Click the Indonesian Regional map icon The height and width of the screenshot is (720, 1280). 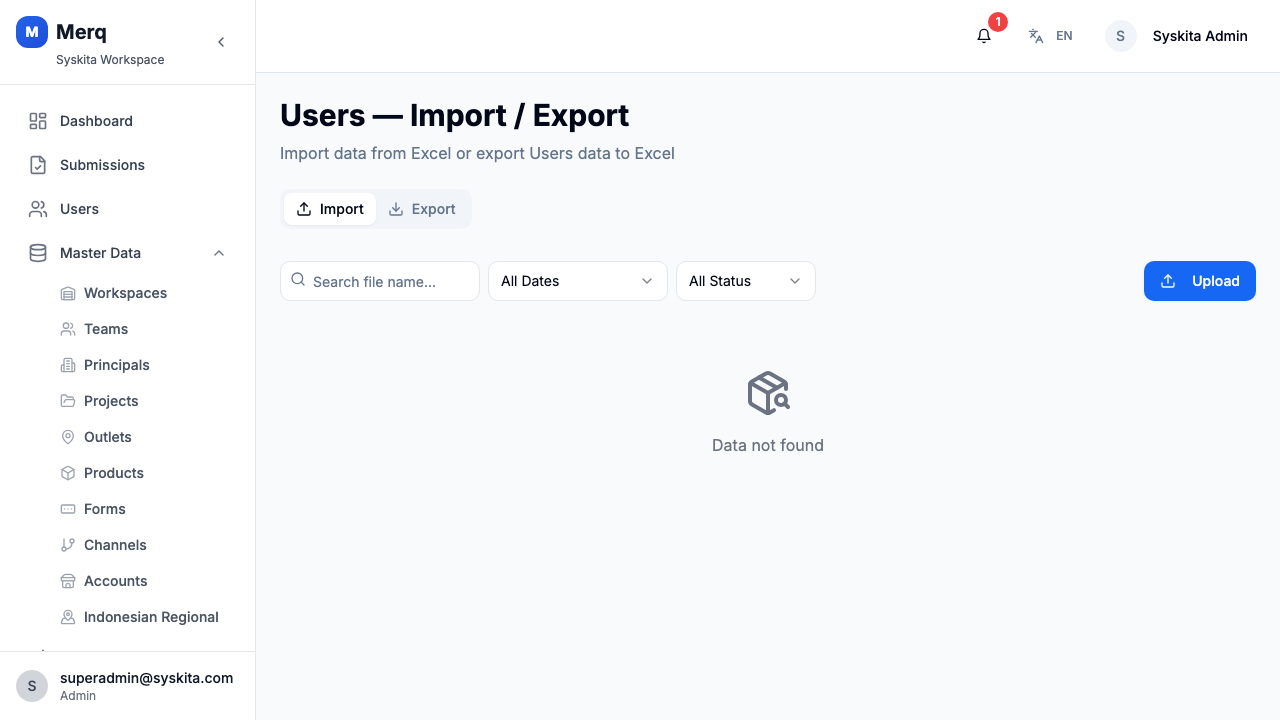(x=68, y=617)
